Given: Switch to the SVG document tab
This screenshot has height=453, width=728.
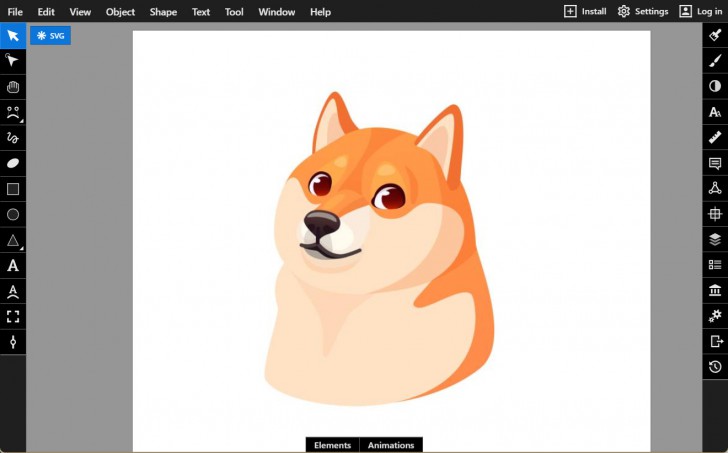Looking at the screenshot, I should (x=51, y=36).
